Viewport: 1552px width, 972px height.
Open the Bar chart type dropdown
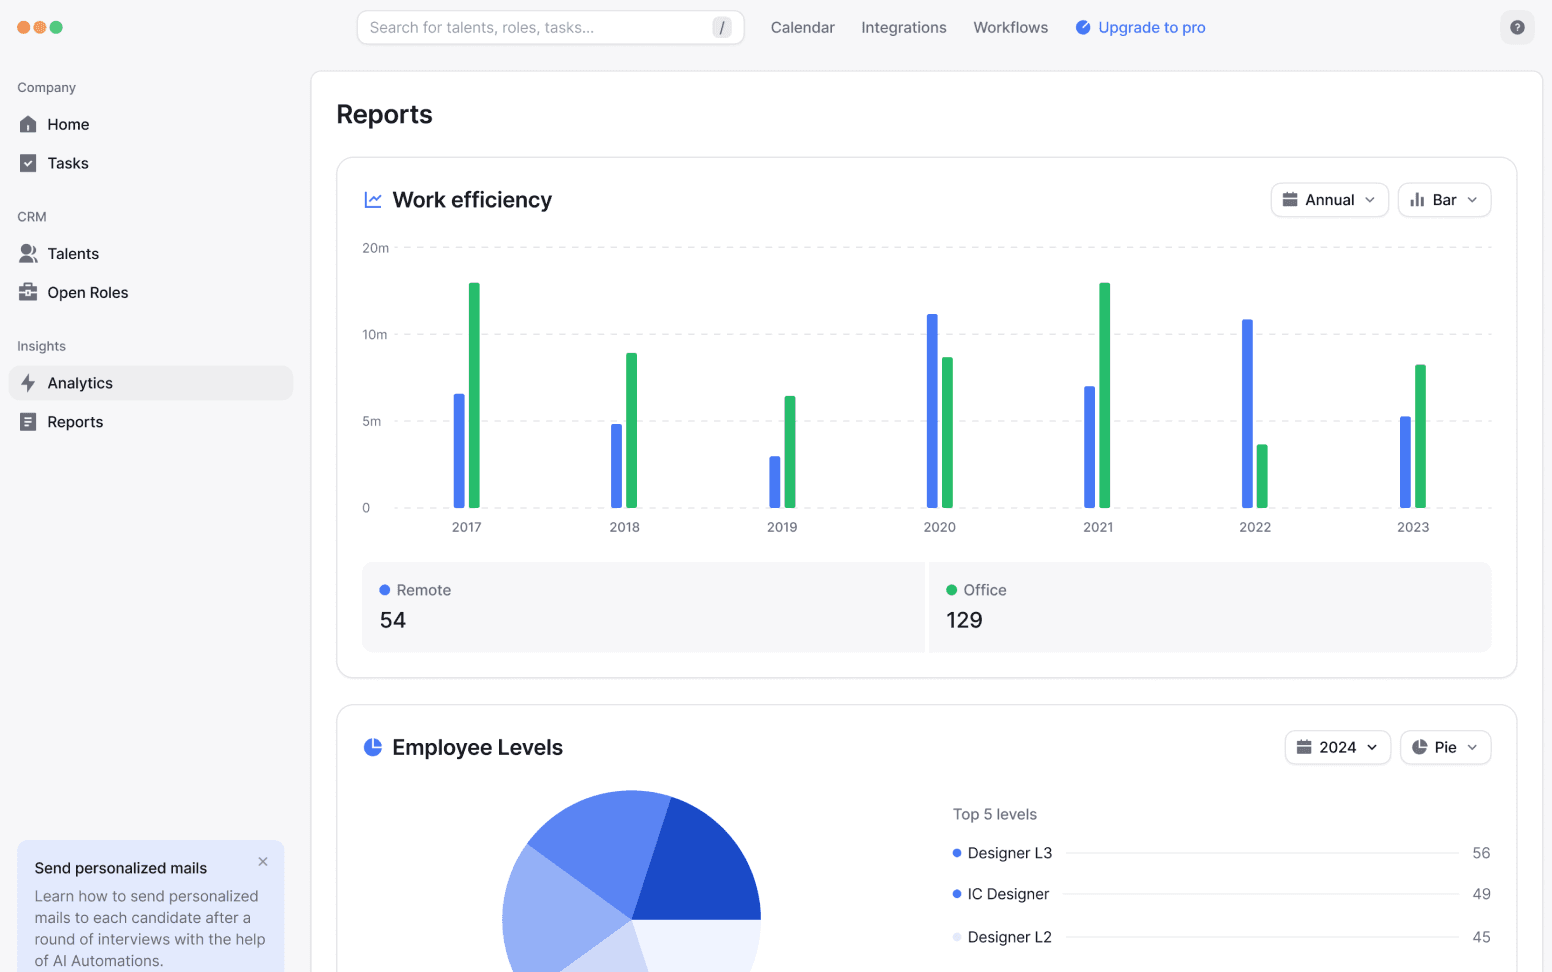pyautogui.click(x=1443, y=200)
